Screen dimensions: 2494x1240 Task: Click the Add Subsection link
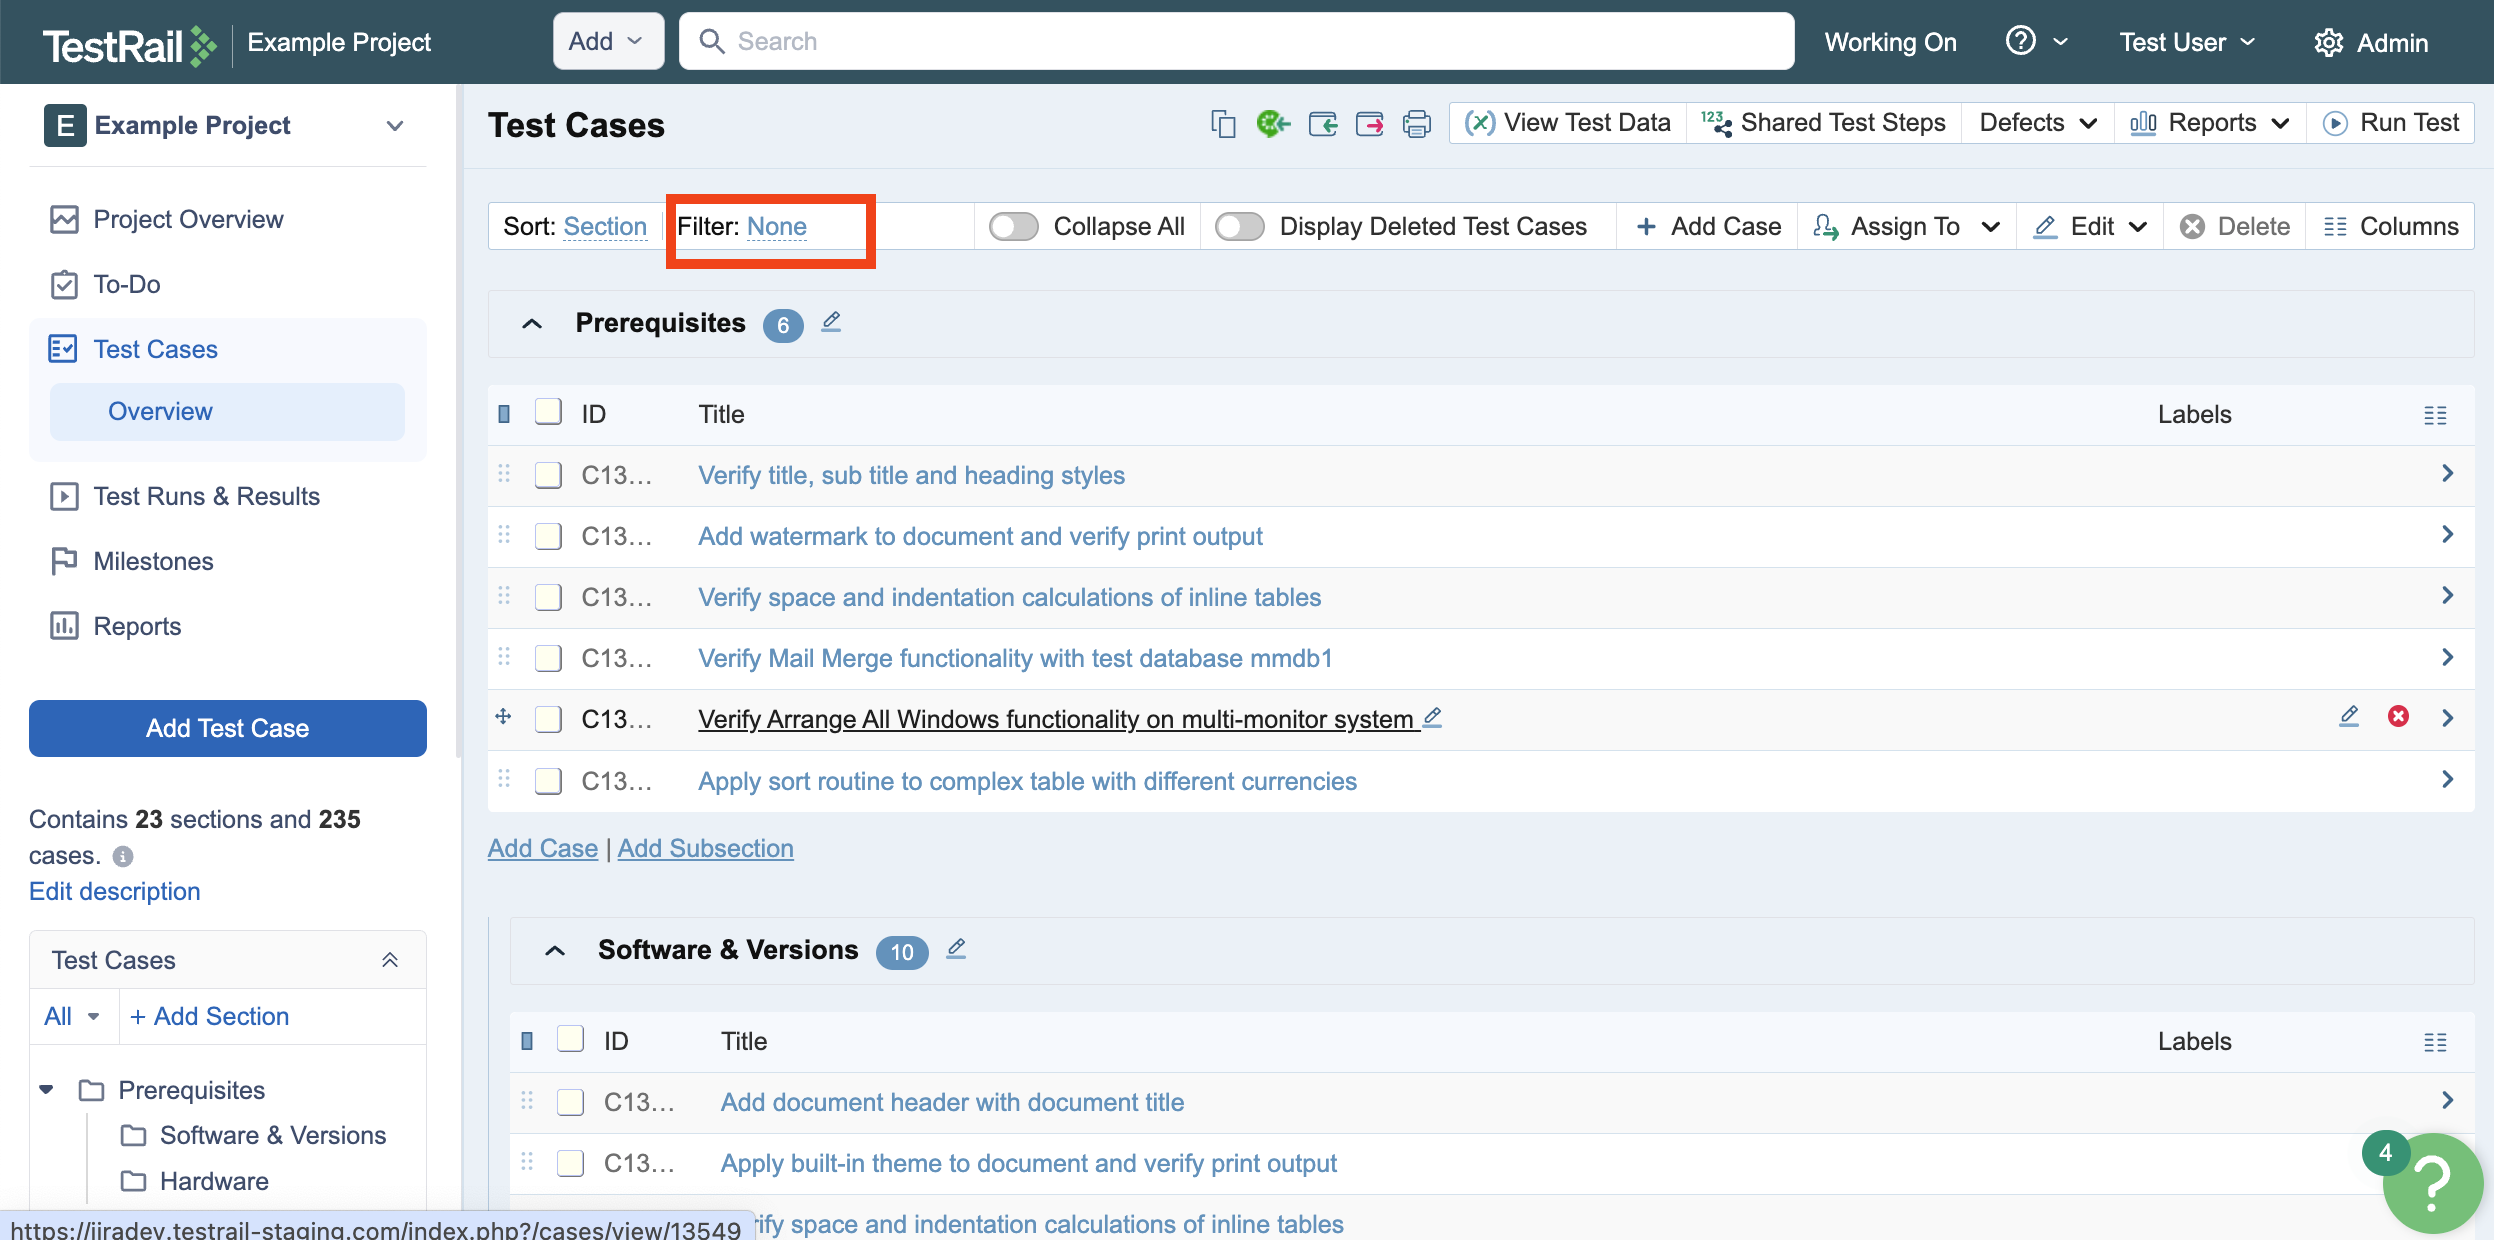705,848
